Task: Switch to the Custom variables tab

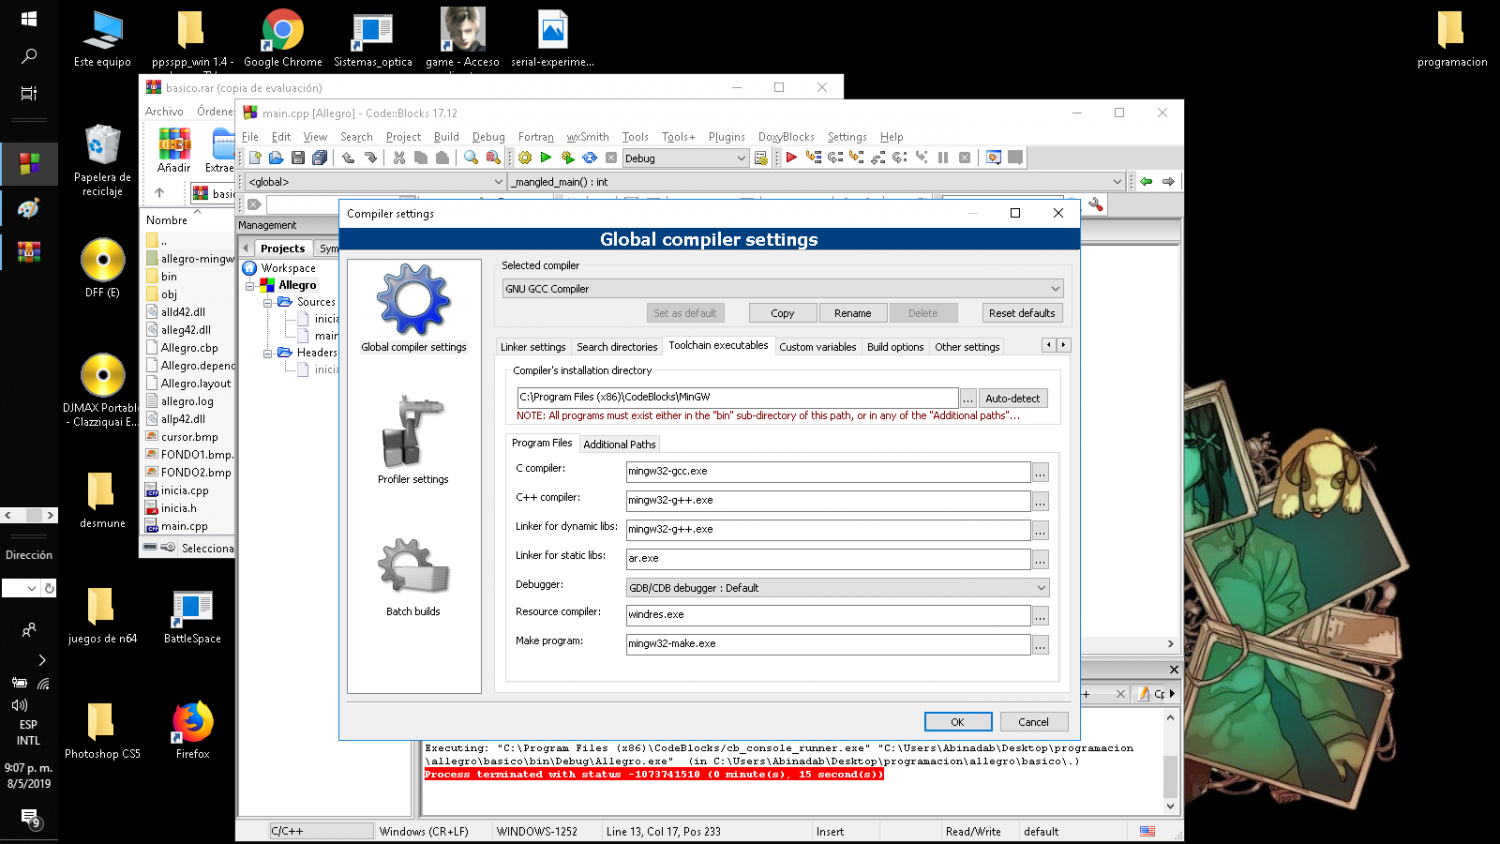Action: tap(818, 347)
